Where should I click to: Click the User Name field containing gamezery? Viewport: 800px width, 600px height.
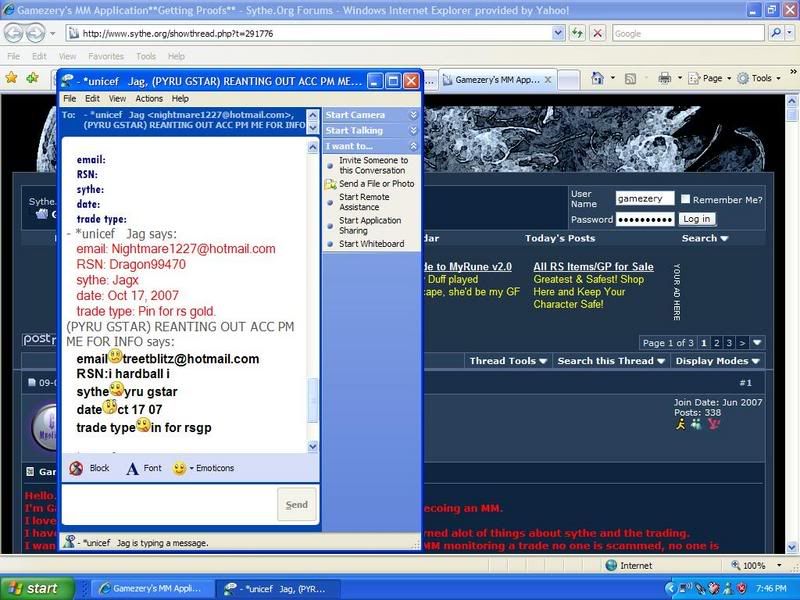[x=645, y=198]
